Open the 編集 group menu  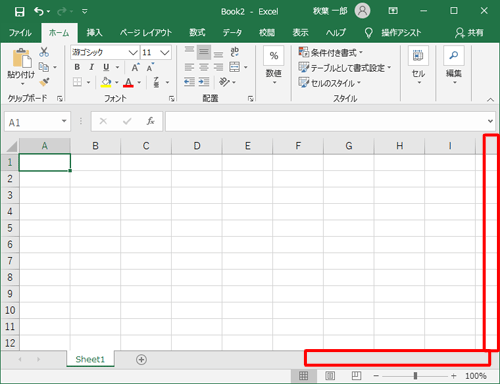(454, 65)
